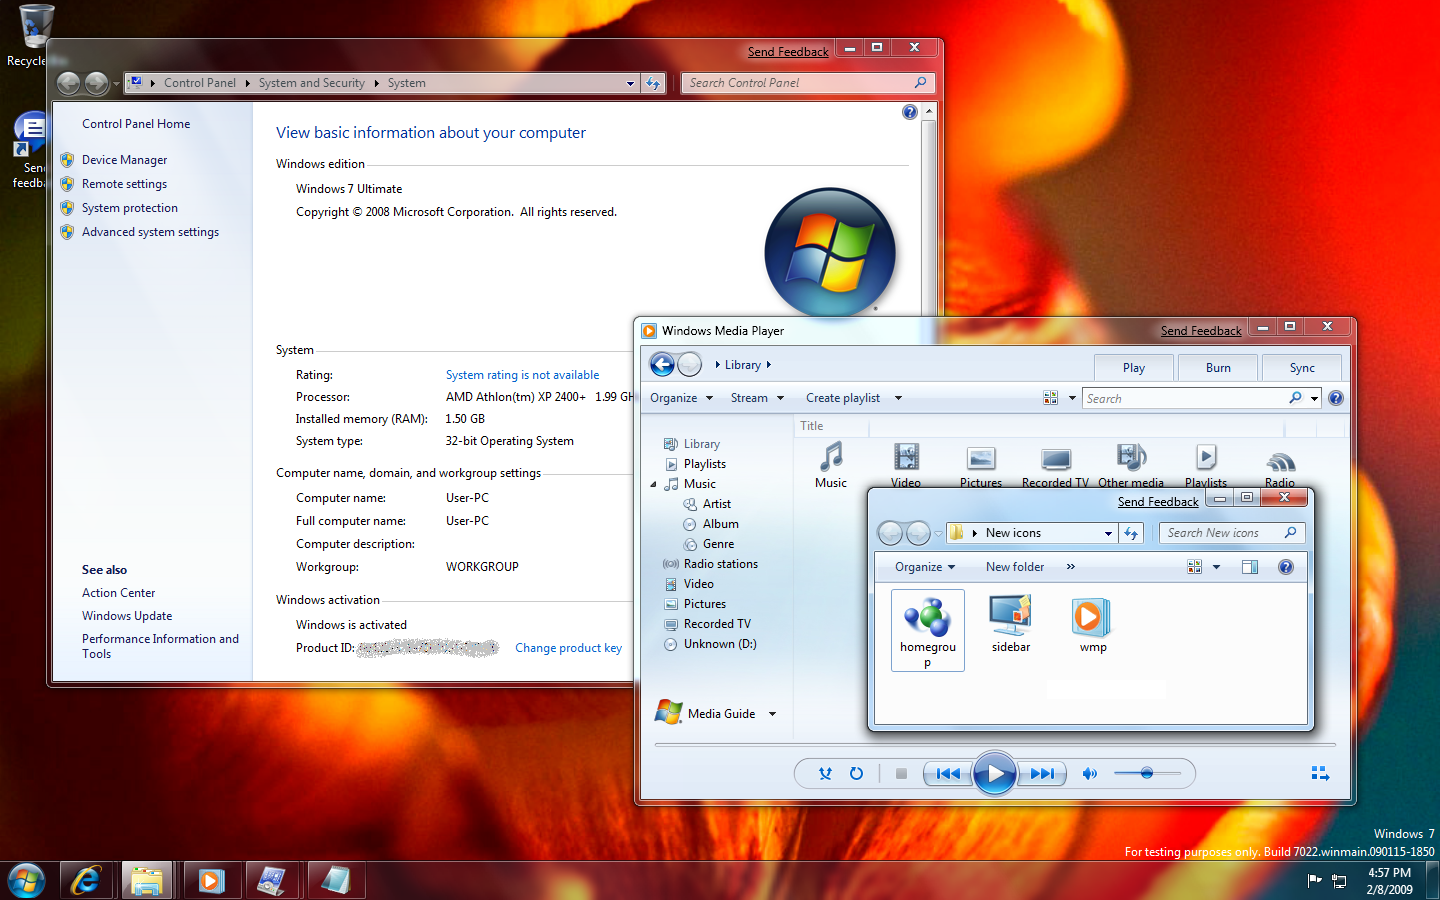Viewport: 1440px width, 900px height.
Task: Click Create playlist in Media Player
Action: [x=843, y=398]
